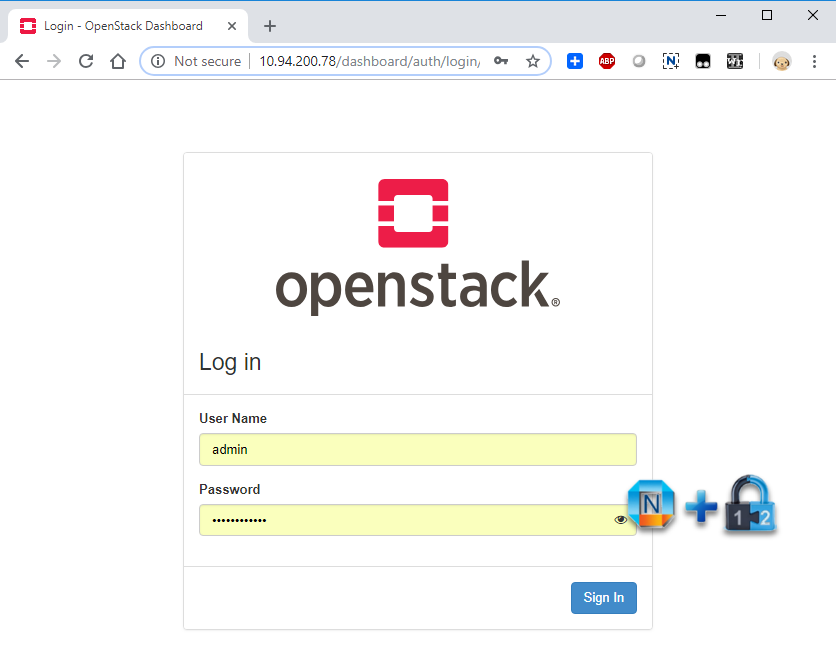The image size is (836, 654).
Task: Maximize the browser window
Action: 767,15
